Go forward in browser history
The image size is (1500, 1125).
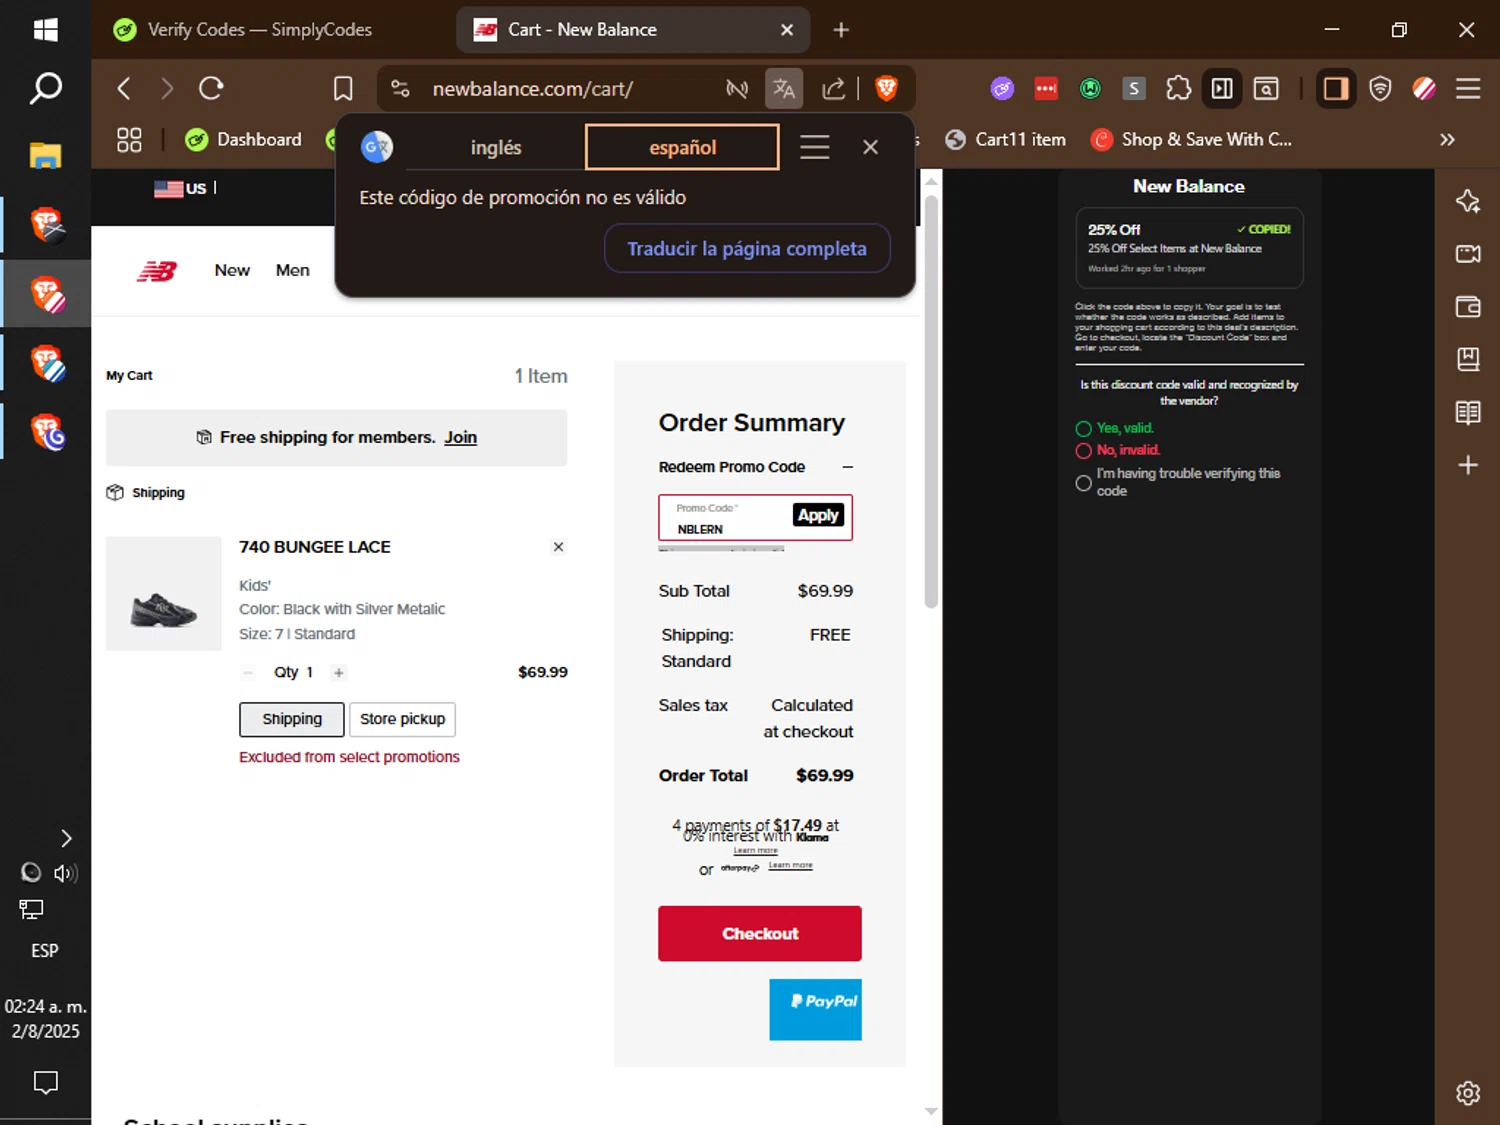coord(167,89)
